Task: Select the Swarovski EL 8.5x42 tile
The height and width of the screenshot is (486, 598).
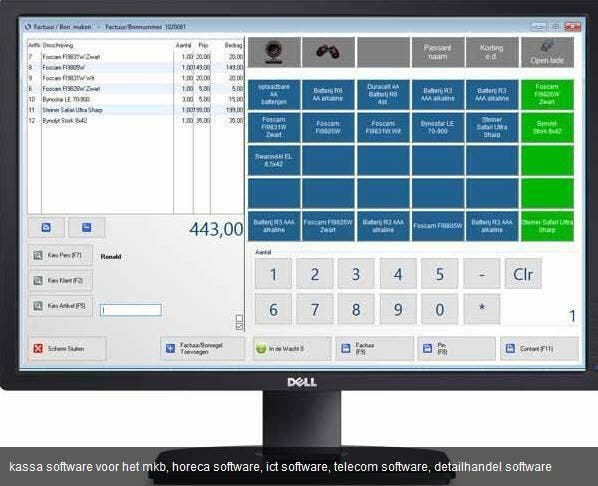Action: coord(274,160)
